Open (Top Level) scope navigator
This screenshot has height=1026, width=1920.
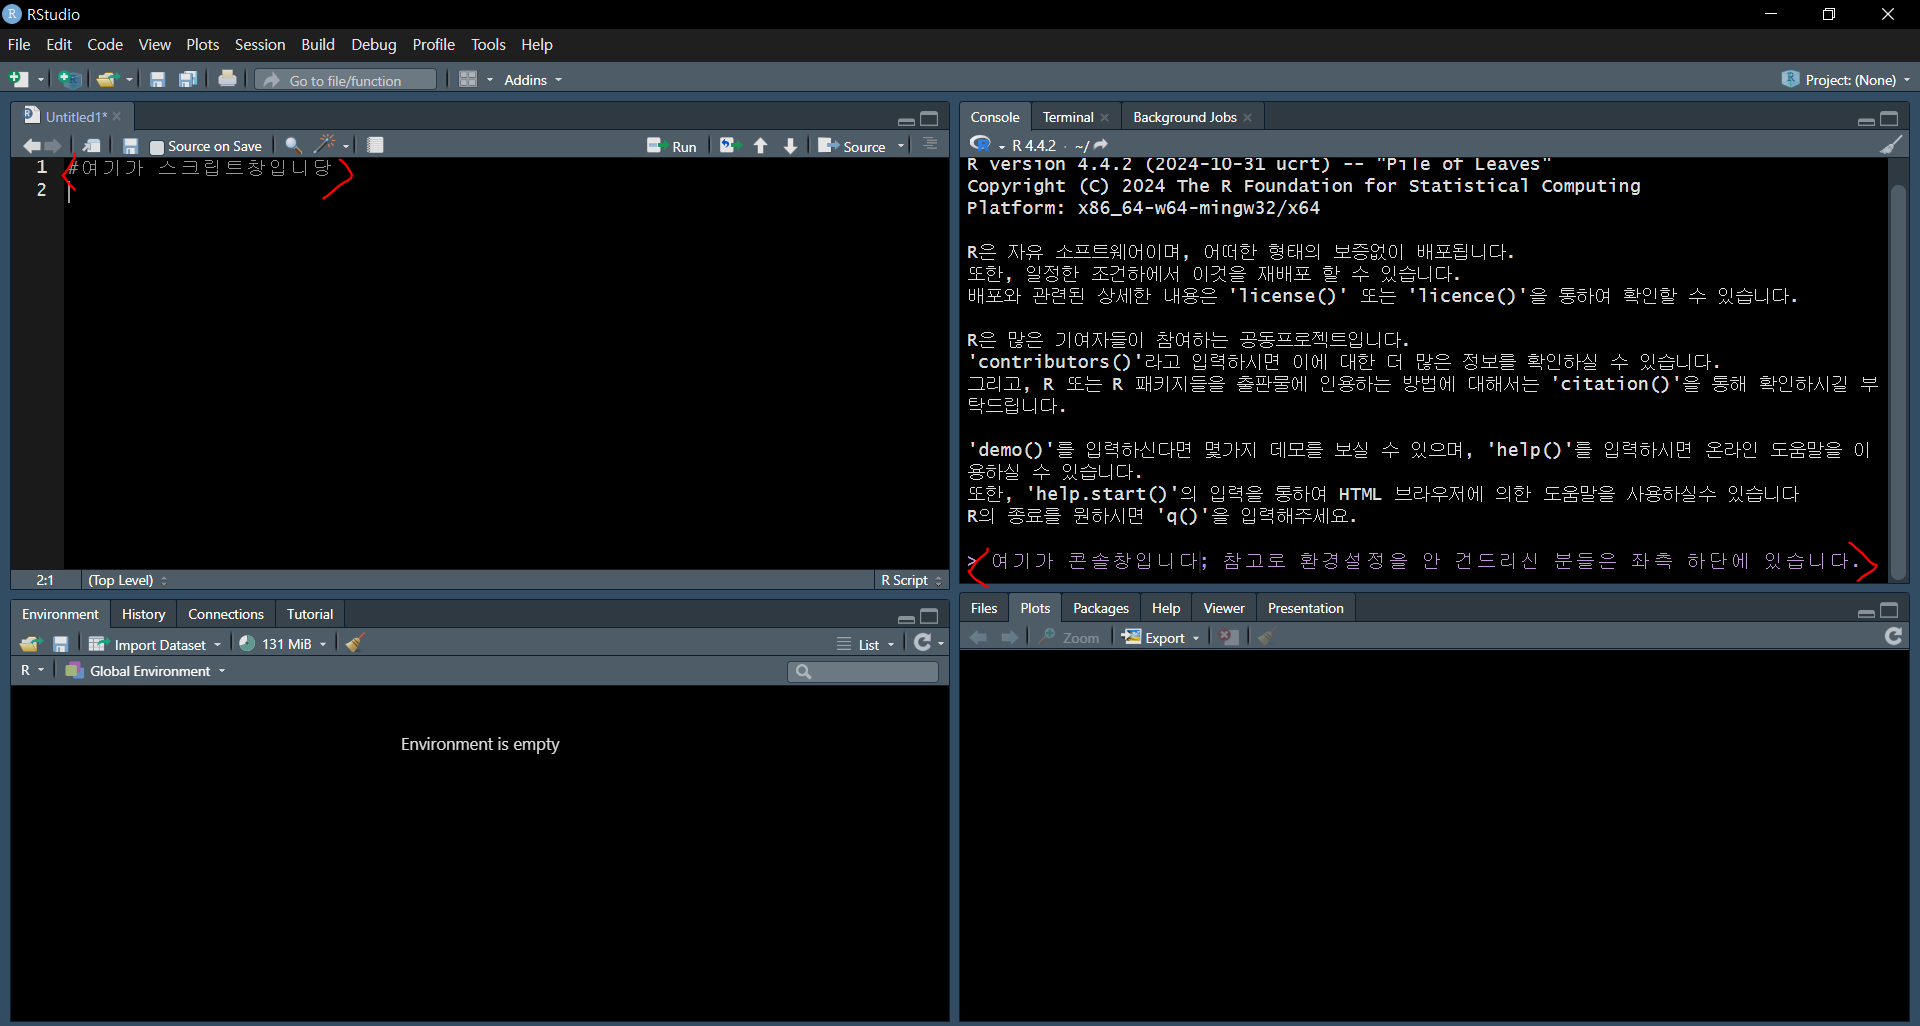coord(127,580)
